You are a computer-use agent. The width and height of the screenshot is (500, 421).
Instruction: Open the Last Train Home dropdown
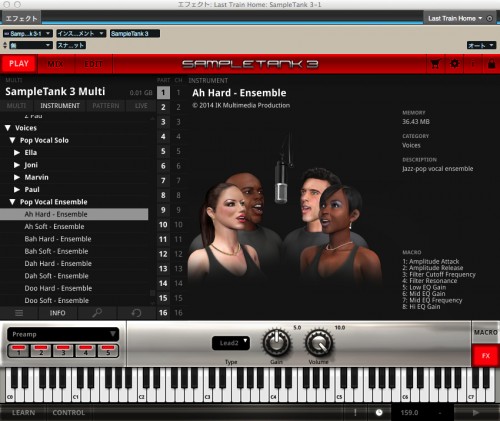[455, 18]
